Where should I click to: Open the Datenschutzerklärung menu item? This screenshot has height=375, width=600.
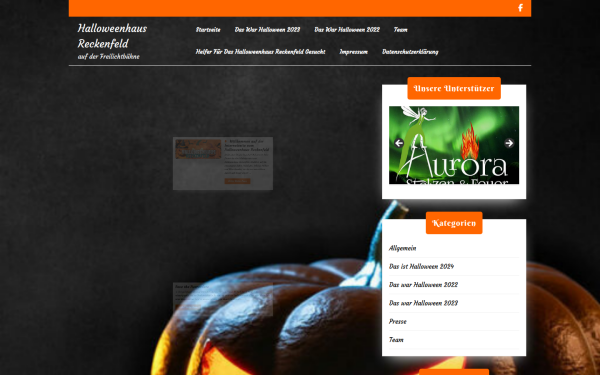(x=410, y=52)
